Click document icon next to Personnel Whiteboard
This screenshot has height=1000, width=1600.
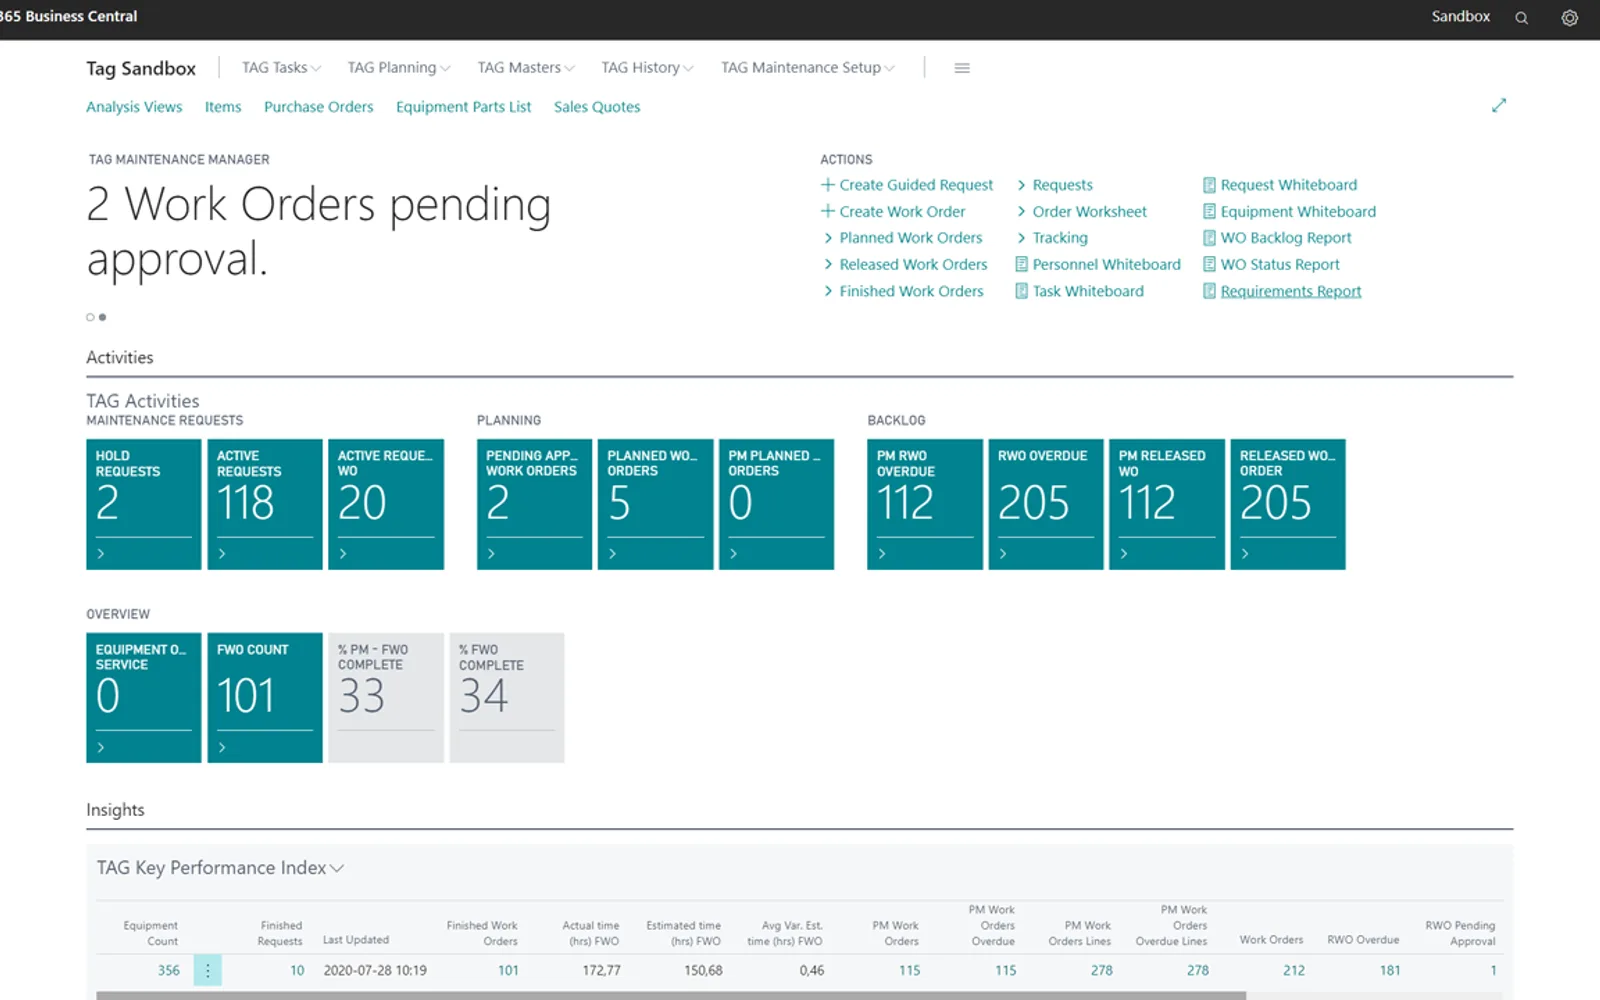point(1021,264)
